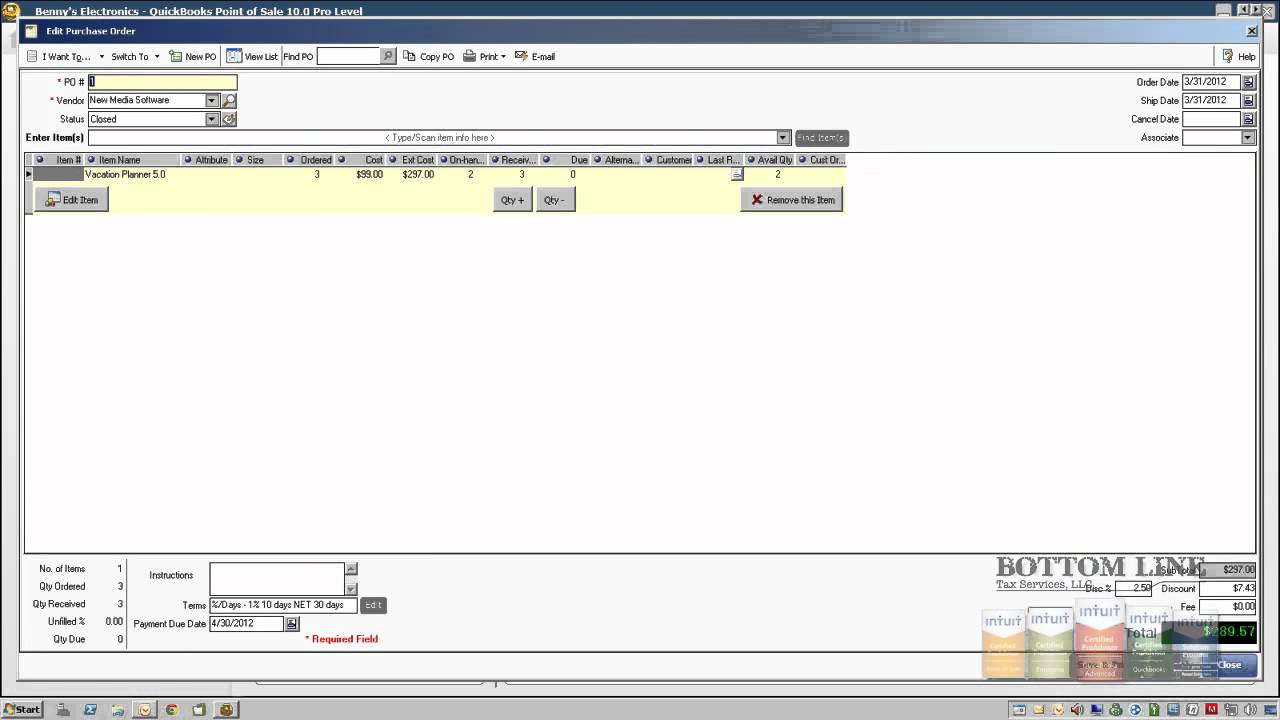The image size is (1280, 720).
Task: Click into the Find PO search field
Action: click(x=349, y=56)
